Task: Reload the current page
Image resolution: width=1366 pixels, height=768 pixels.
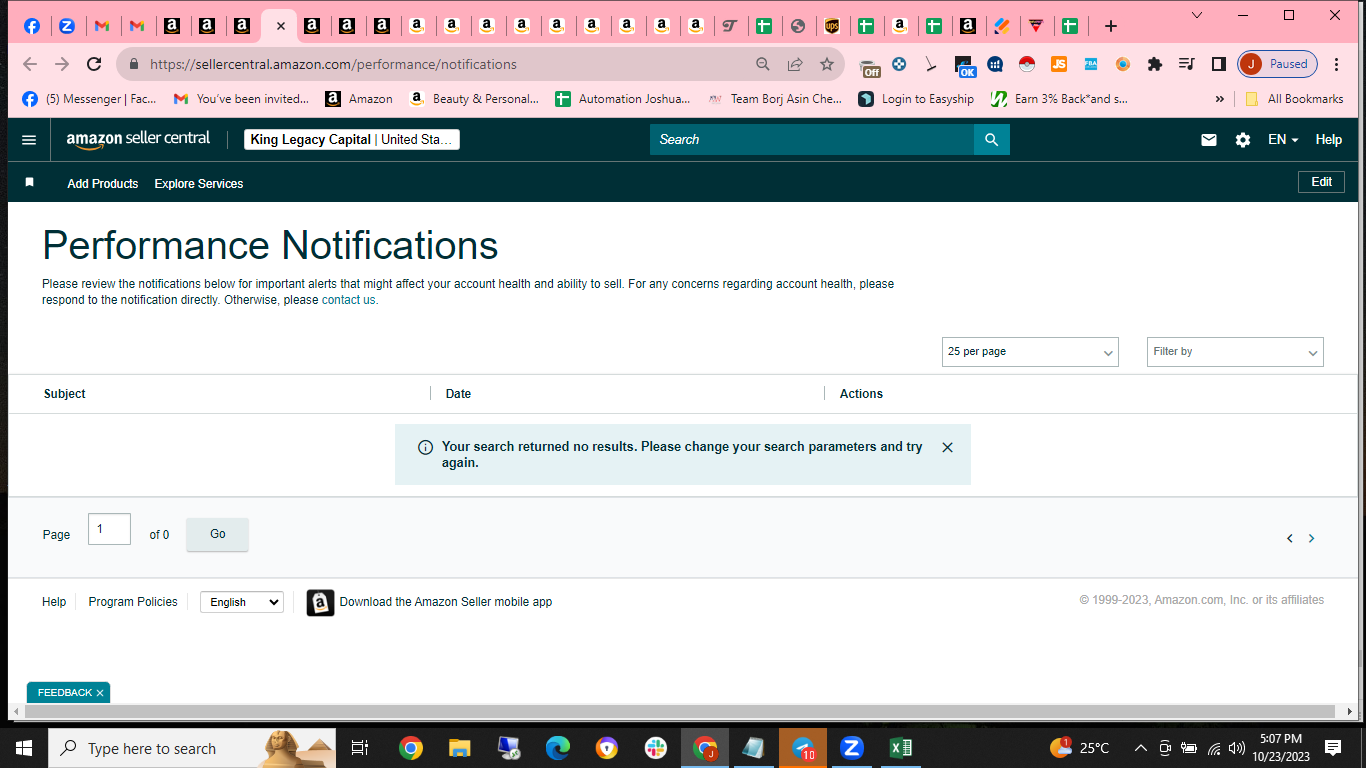Action: (94, 64)
